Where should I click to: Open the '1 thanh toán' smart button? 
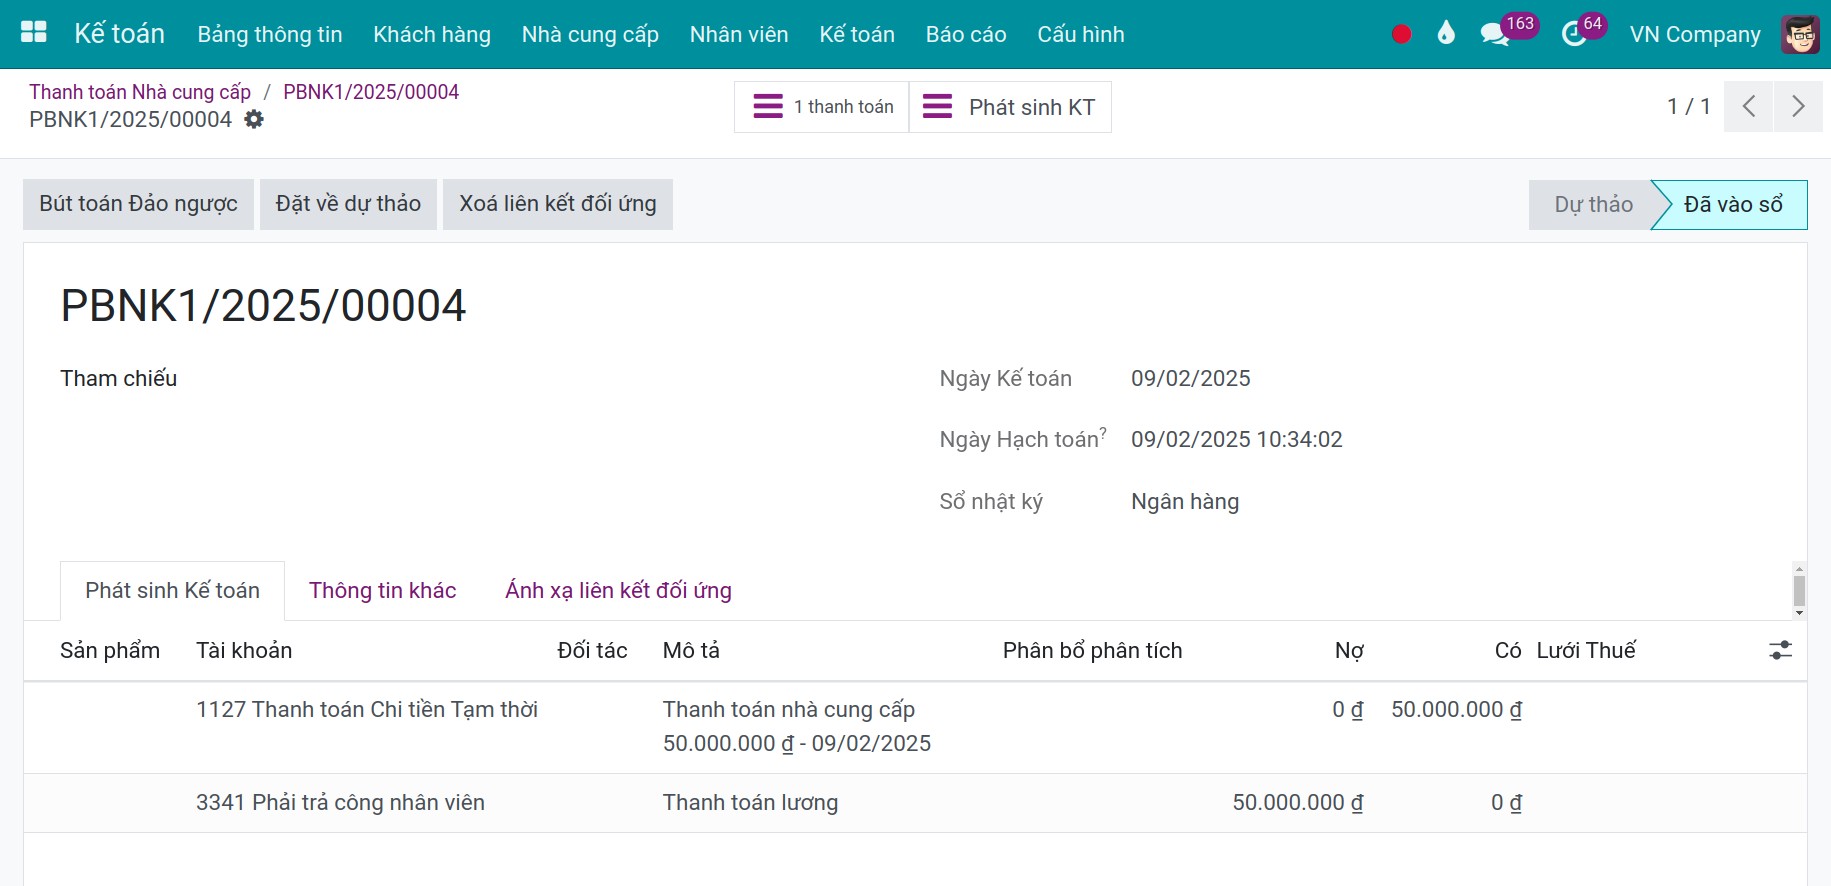click(822, 107)
